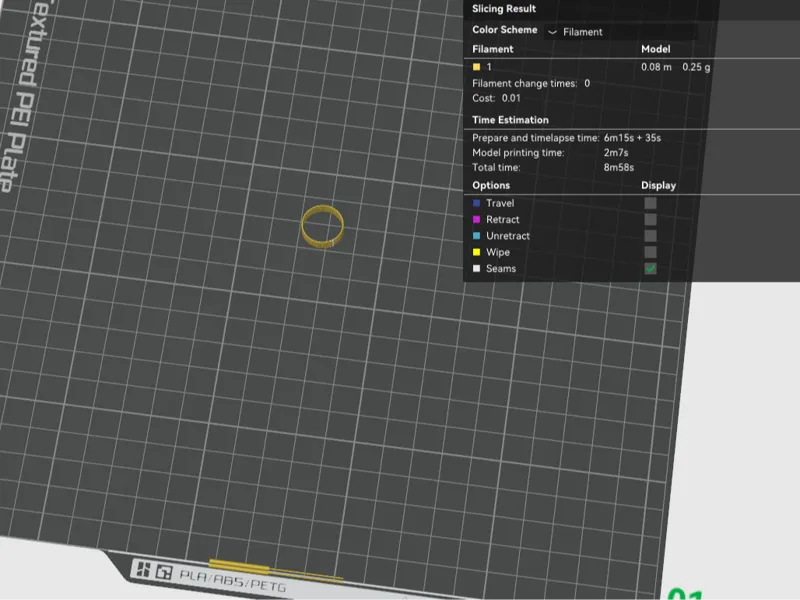Click the Total time 8m58s value

point(618,167)
